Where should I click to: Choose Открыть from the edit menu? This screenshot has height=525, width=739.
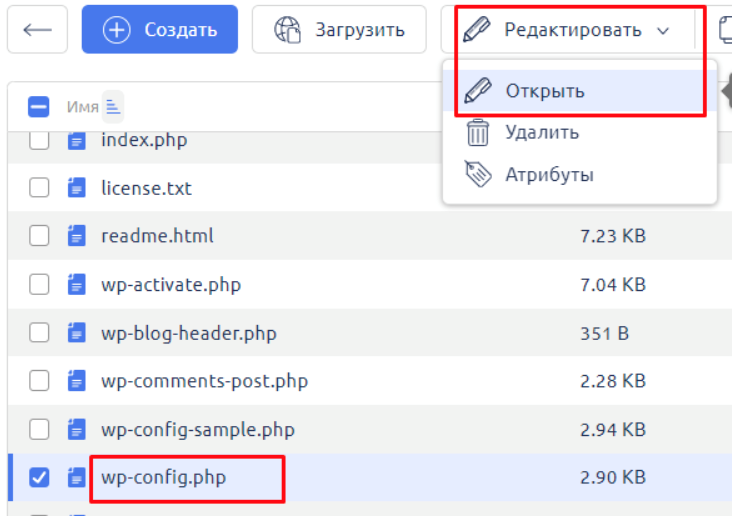[x=544, y=91]
